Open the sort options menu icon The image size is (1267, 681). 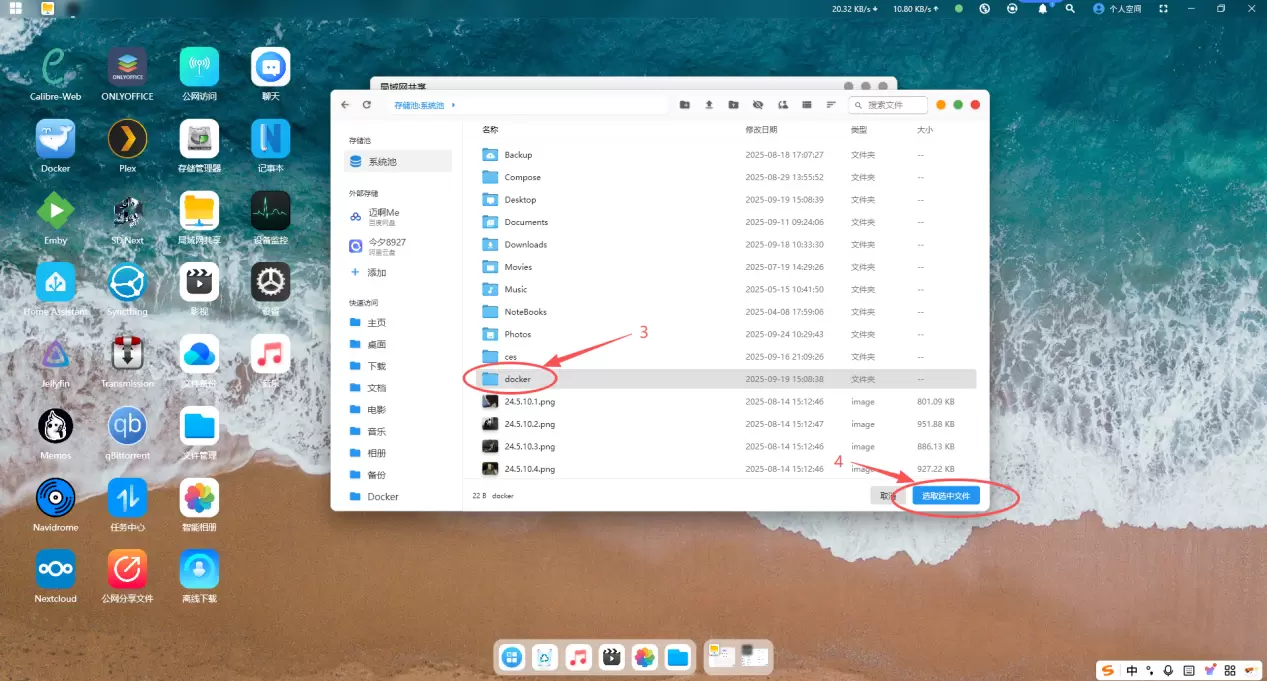(830, 105)
